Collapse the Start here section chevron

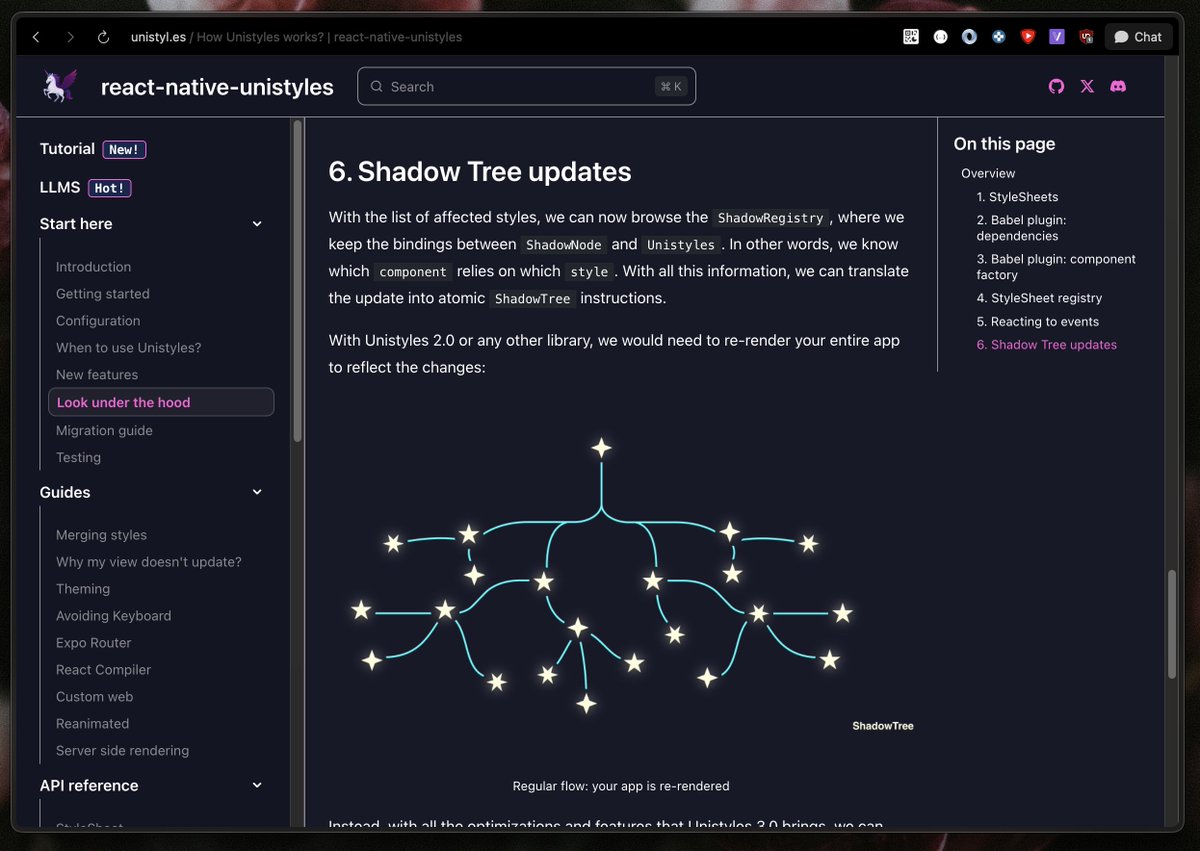257,224
